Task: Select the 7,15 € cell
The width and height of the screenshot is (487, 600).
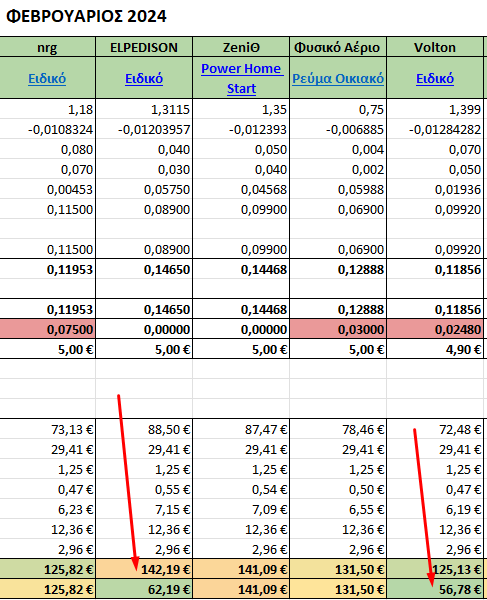Action: click(x=144, y=509)
